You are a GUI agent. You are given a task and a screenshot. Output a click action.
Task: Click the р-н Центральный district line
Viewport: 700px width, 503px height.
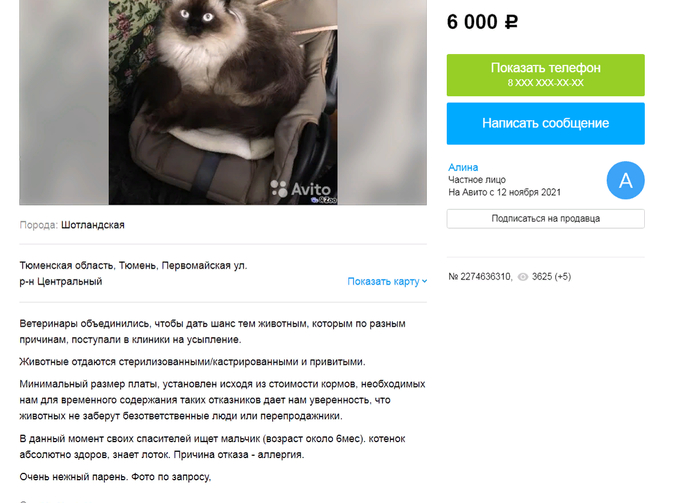(61, 282)
